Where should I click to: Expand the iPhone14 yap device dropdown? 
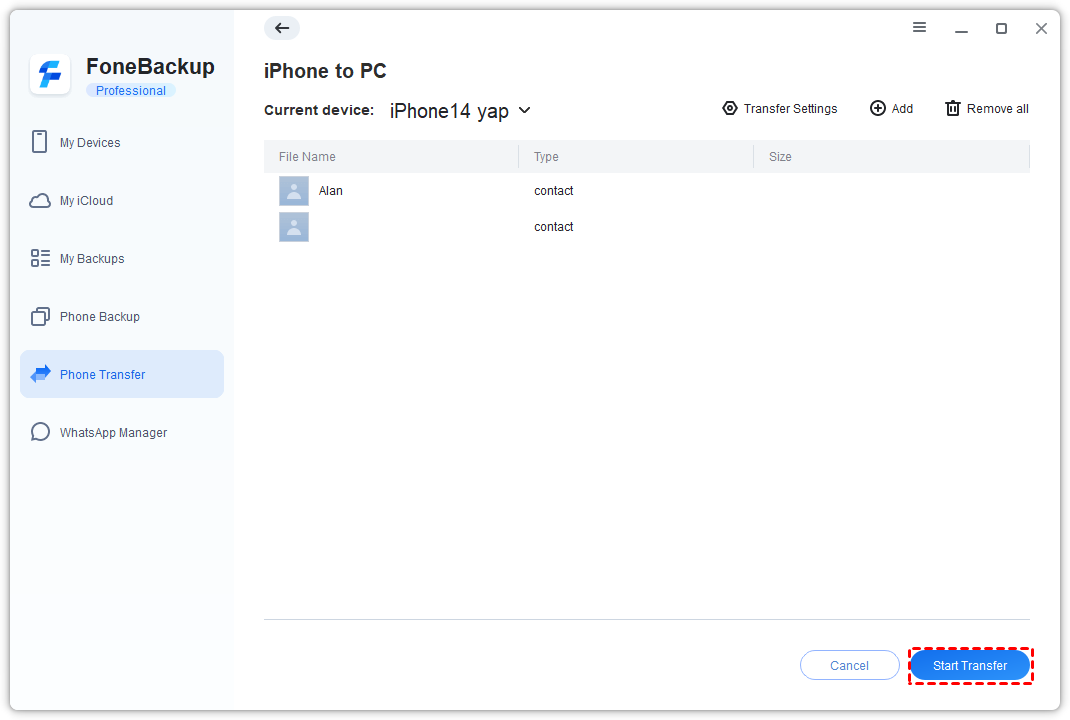524,110
